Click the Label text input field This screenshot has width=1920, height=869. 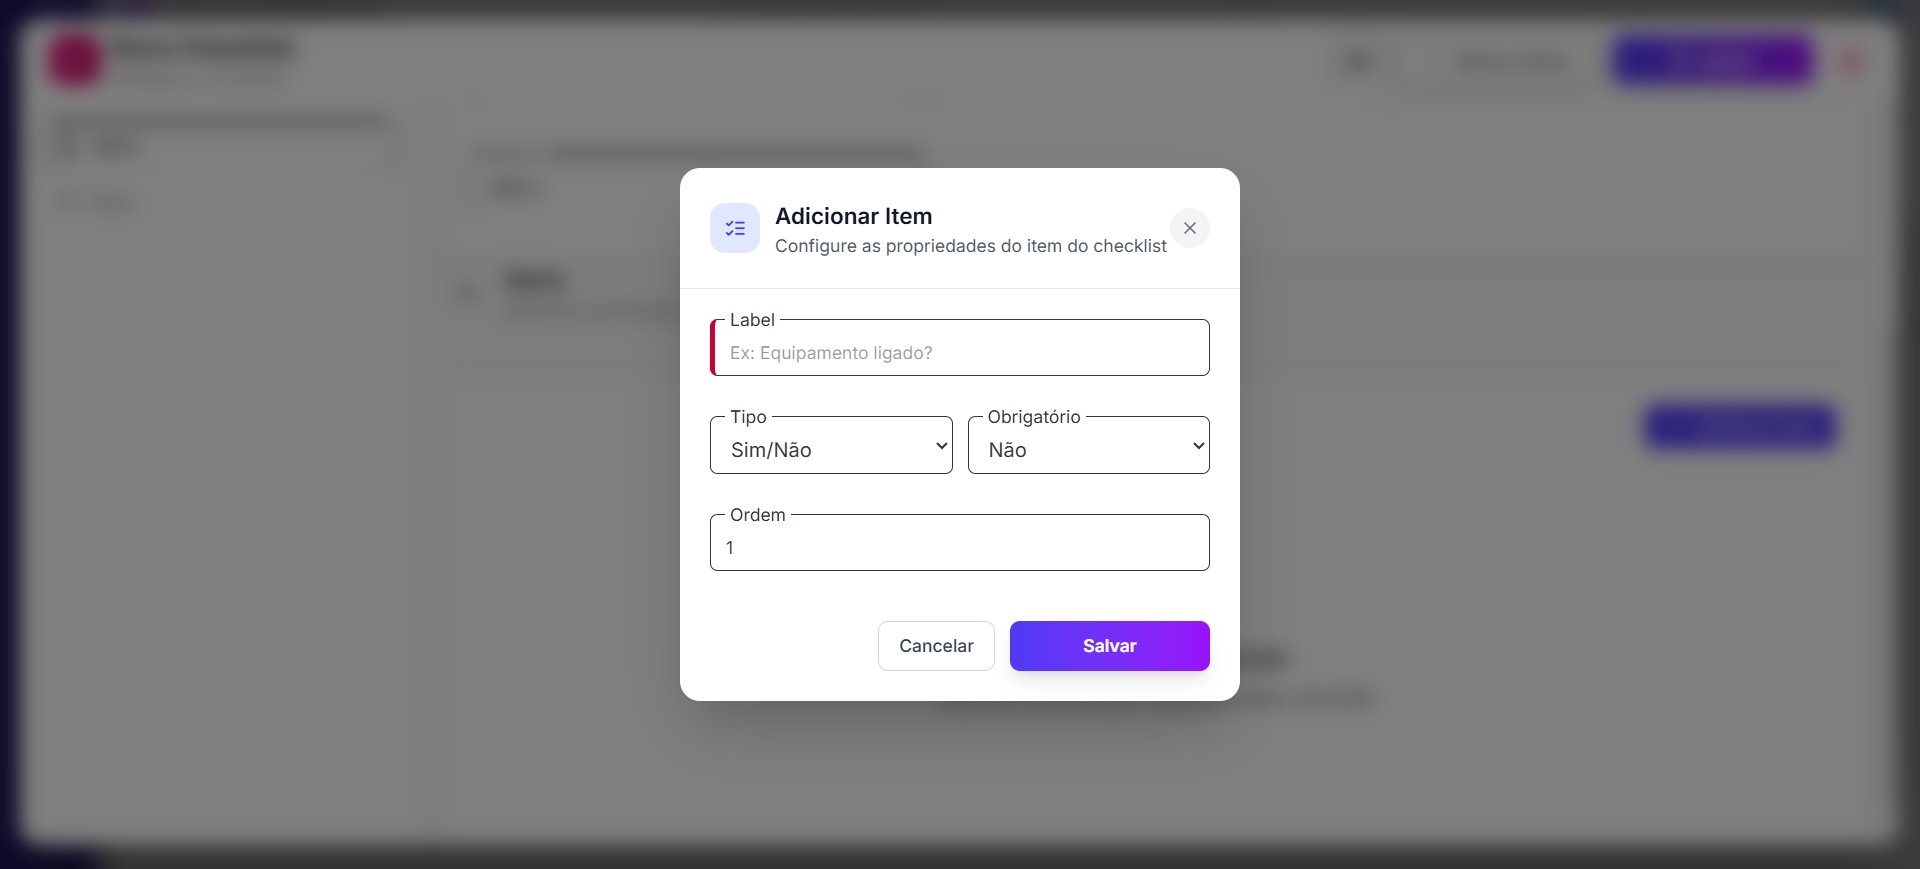pyautogui.click(x=960, y=353)
